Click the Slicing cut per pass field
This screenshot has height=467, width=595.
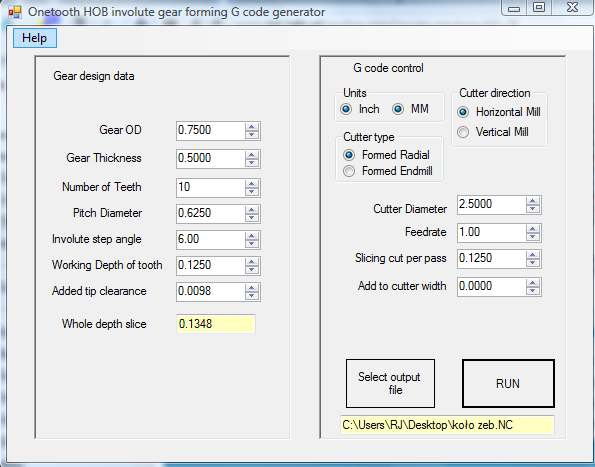click(491, 259)
